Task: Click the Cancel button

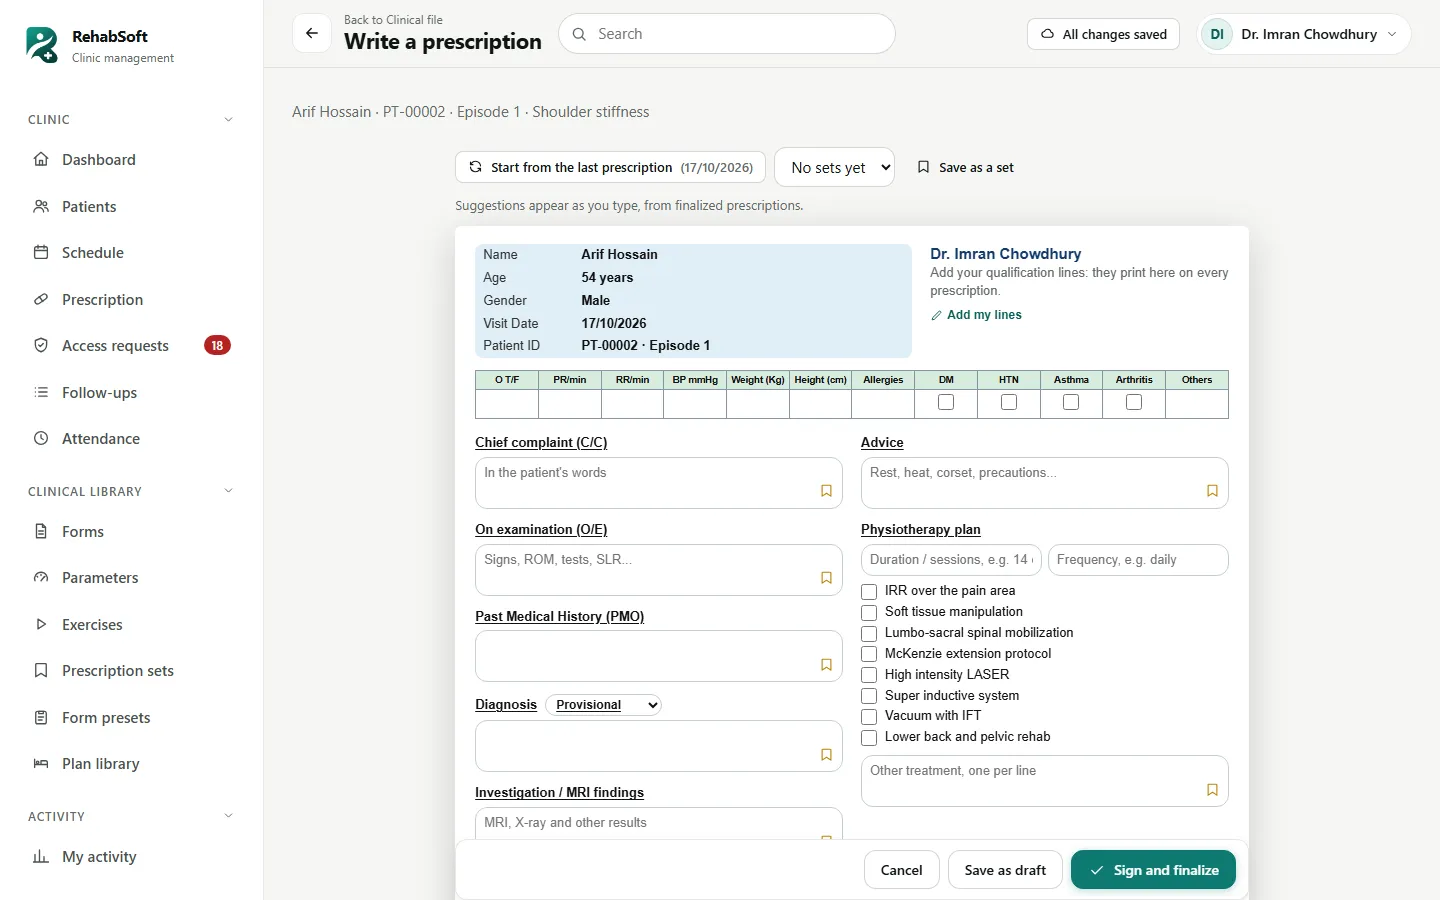Action: point(901,870)
